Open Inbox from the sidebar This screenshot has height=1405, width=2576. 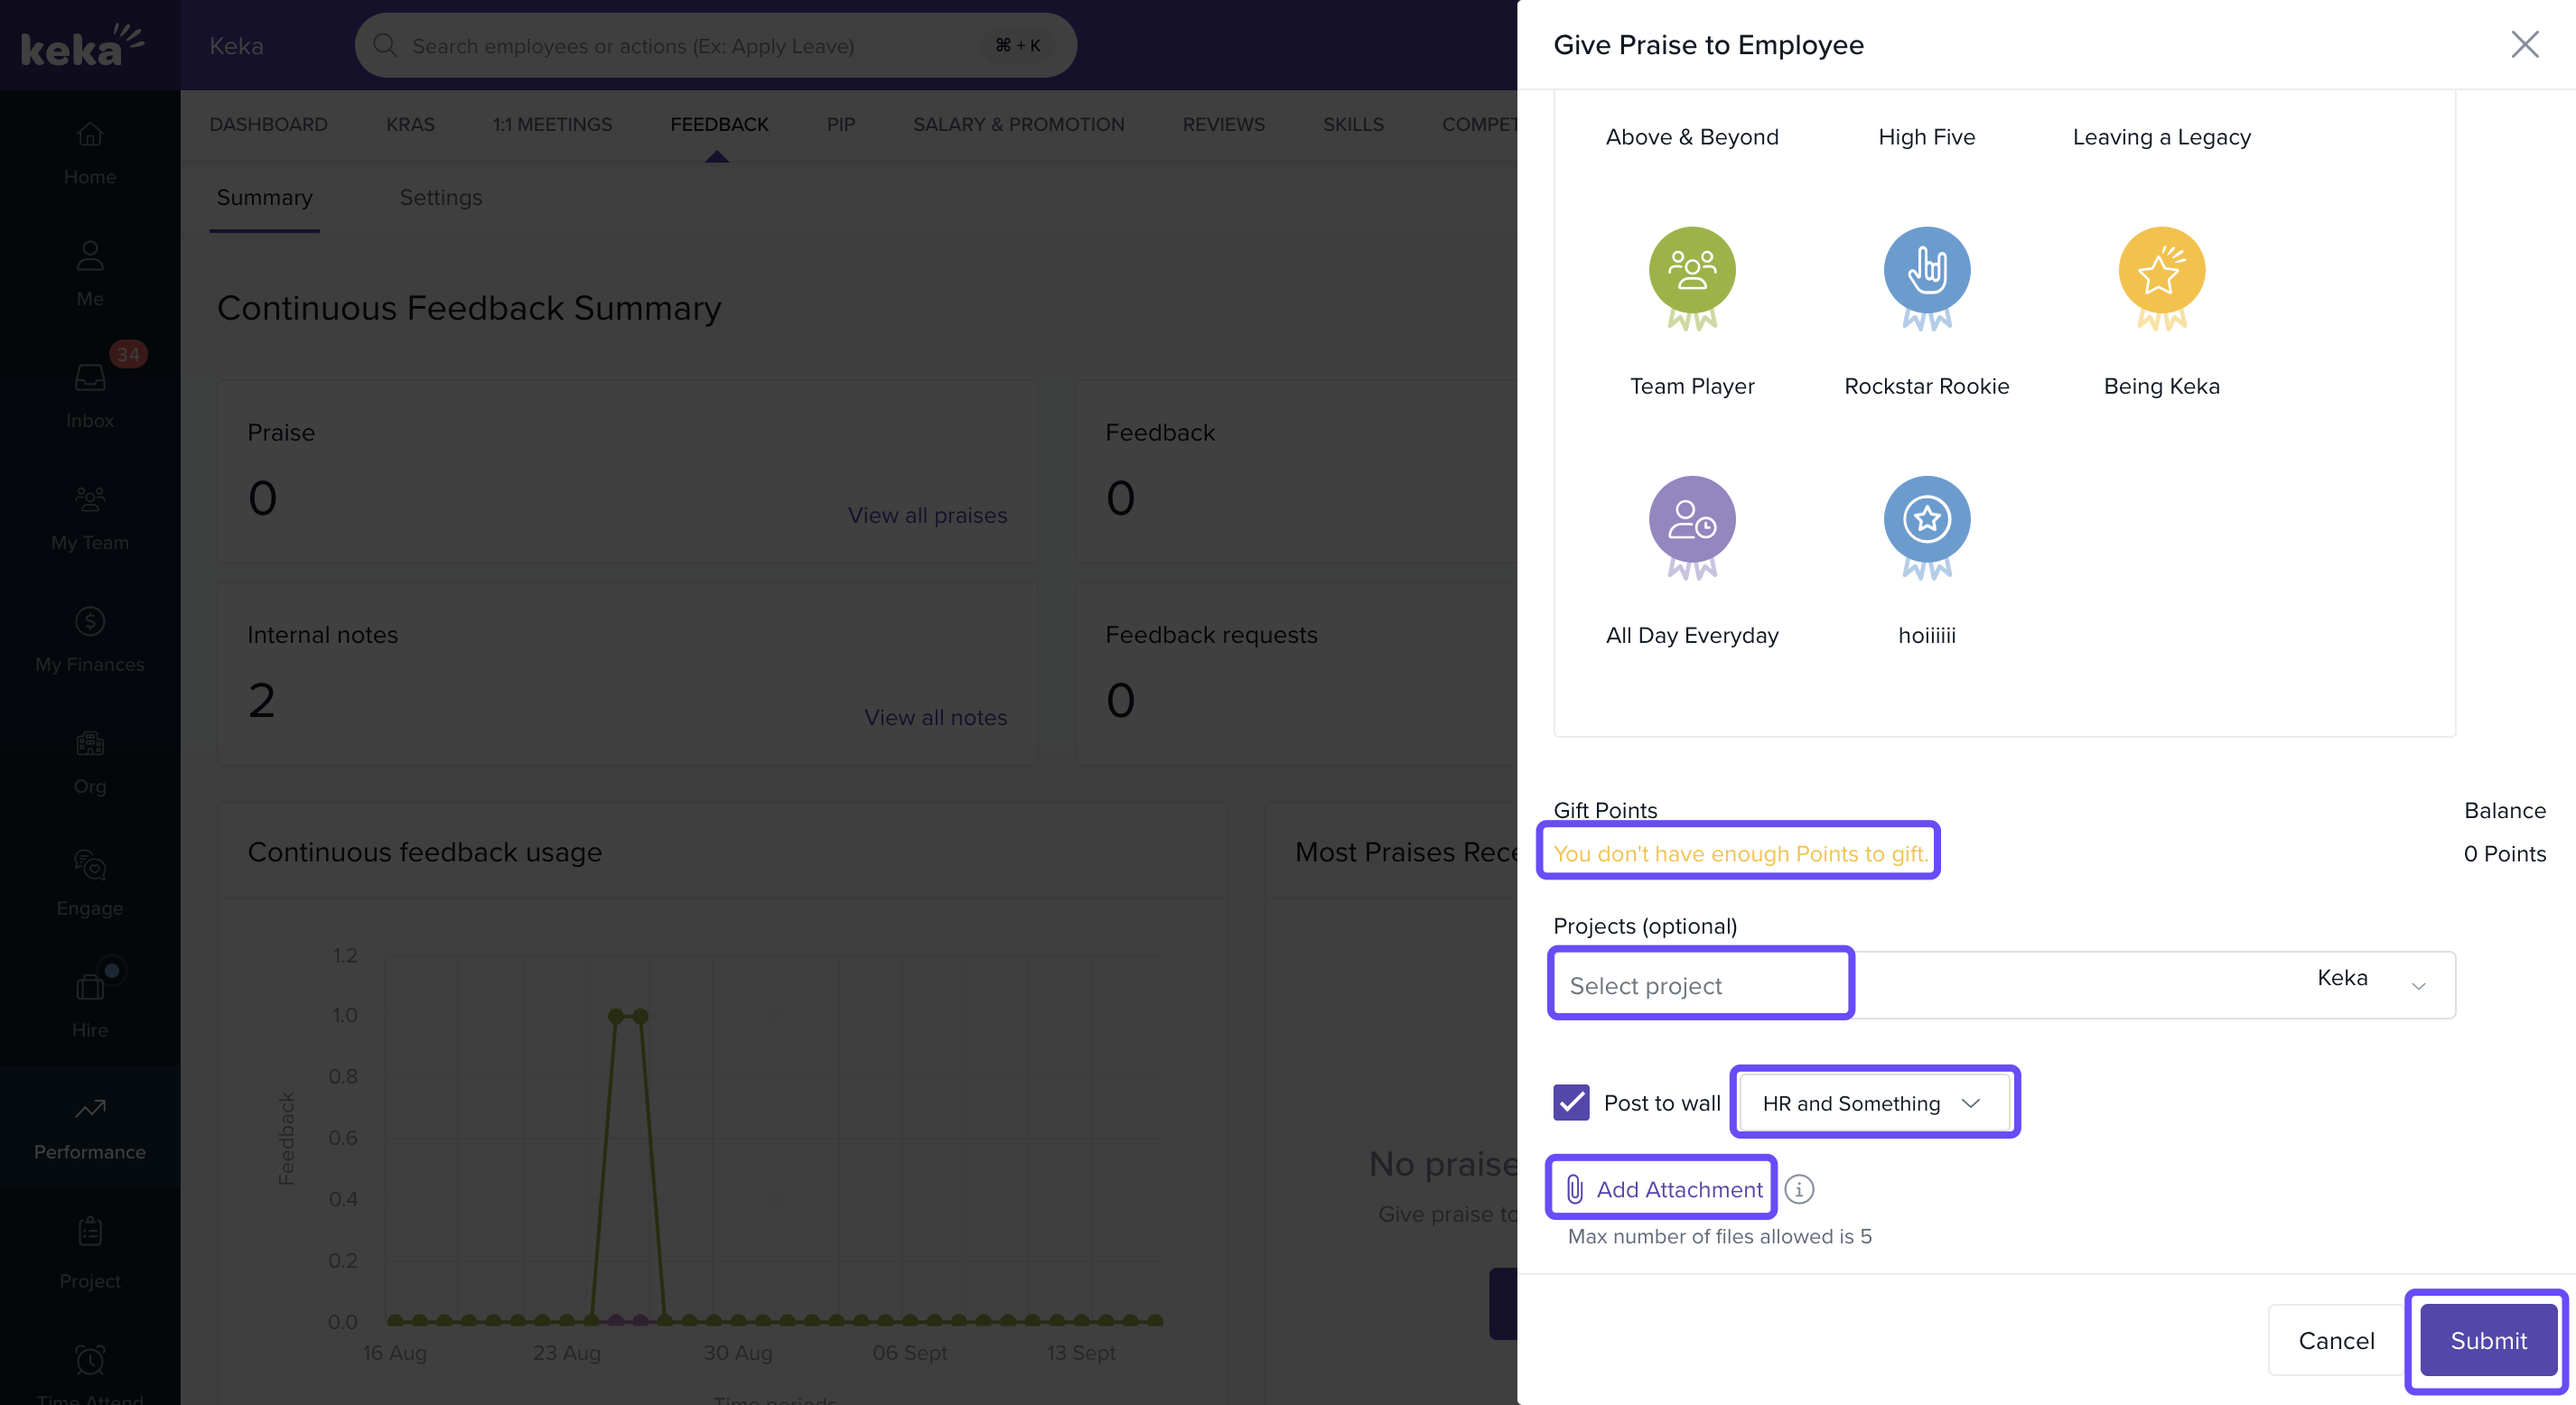coord(90,395)
